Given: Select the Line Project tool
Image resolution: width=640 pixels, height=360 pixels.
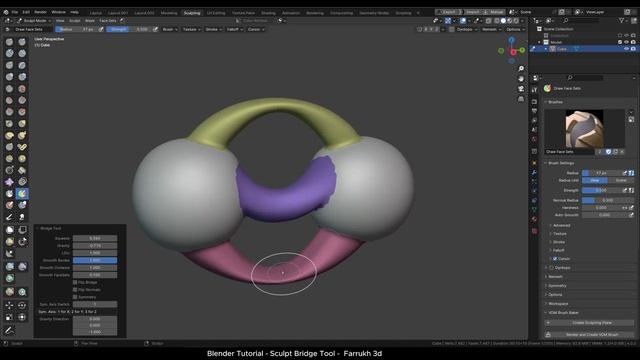Looking at the screenshot, I should coord(9,253).
